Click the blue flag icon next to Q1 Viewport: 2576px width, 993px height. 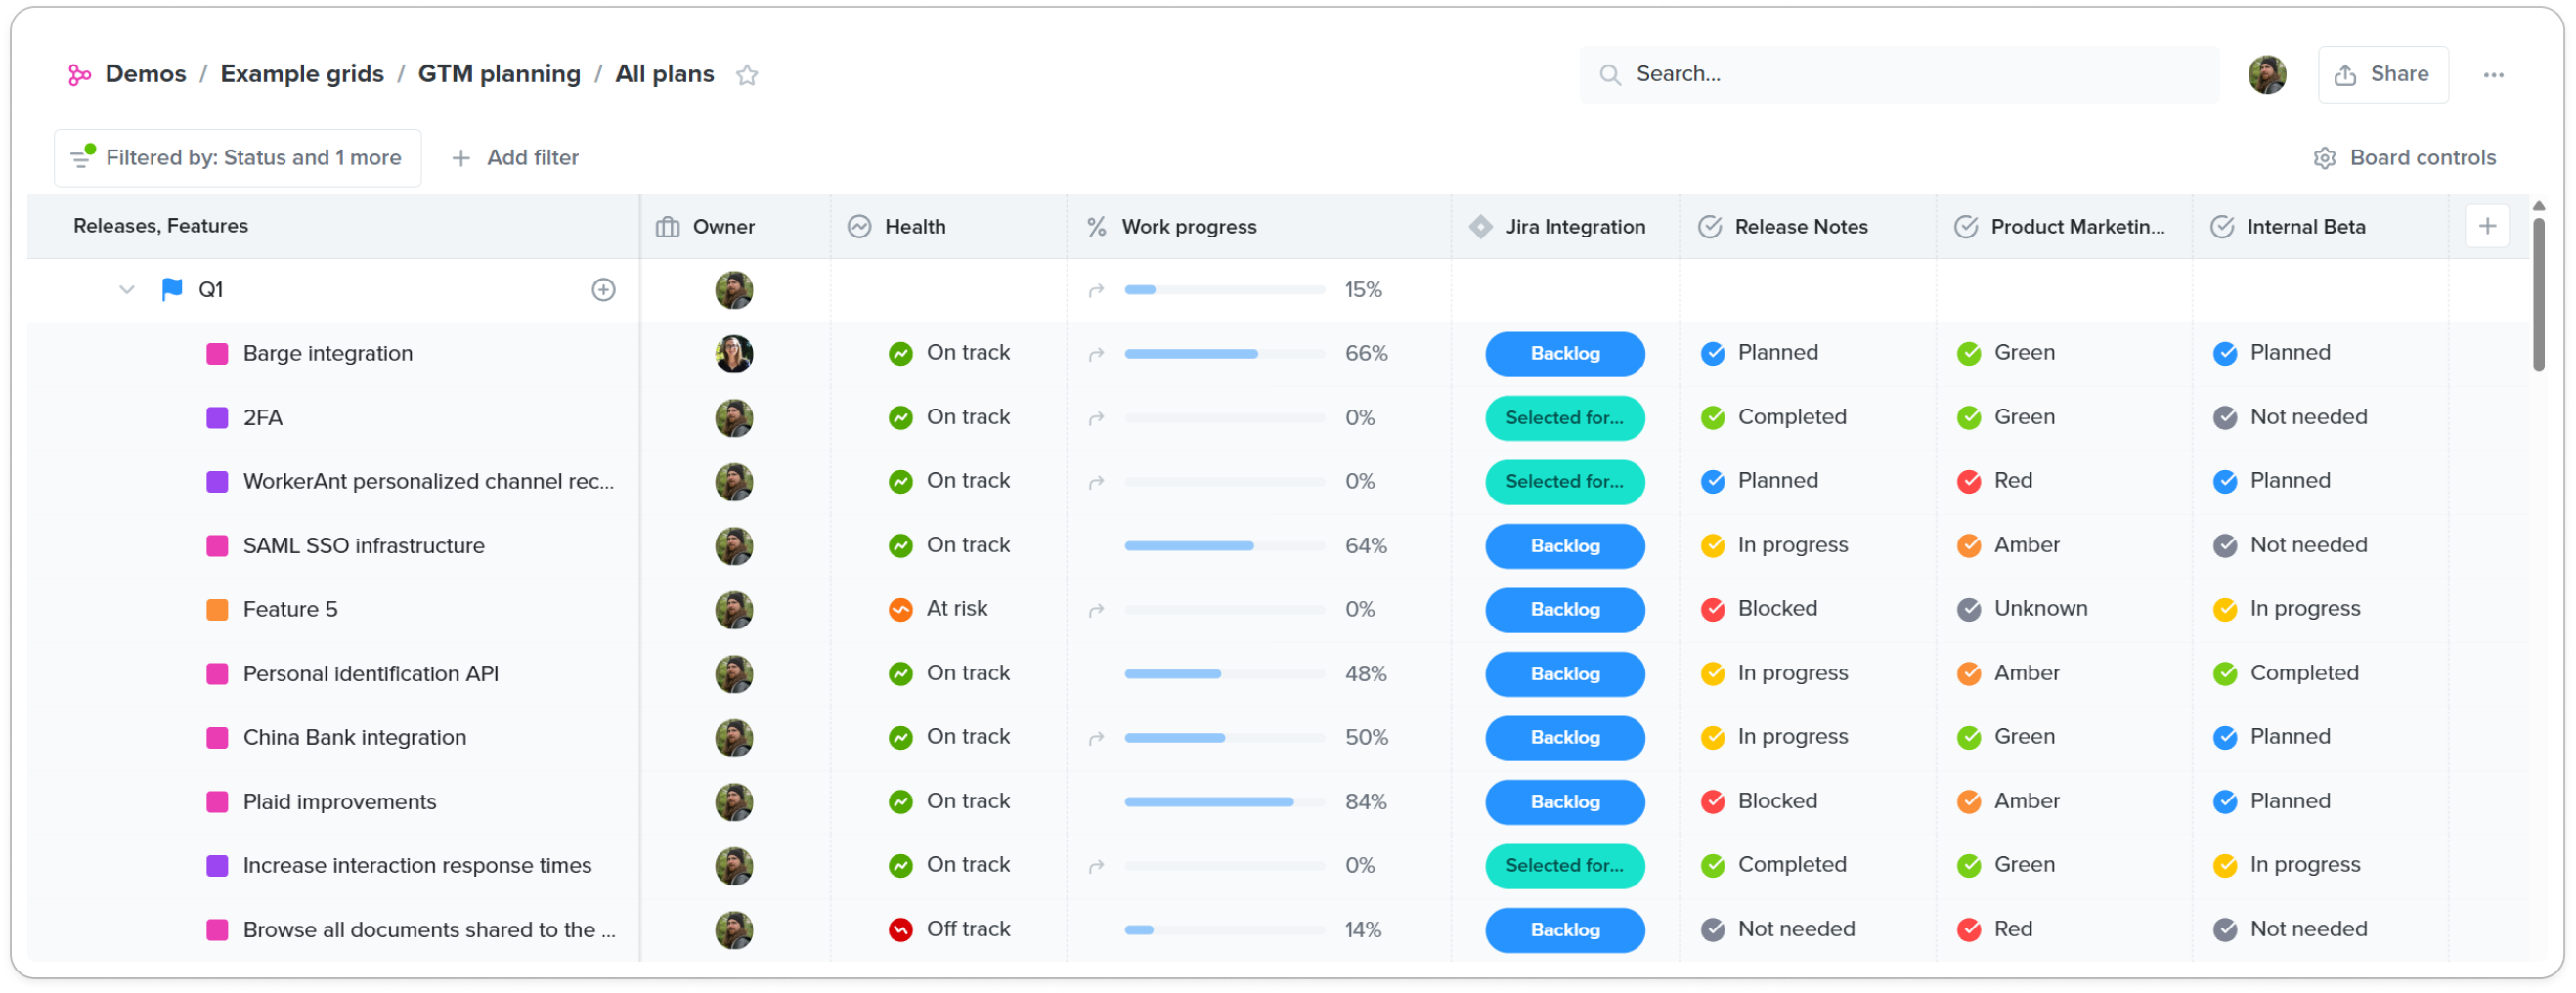171,289
